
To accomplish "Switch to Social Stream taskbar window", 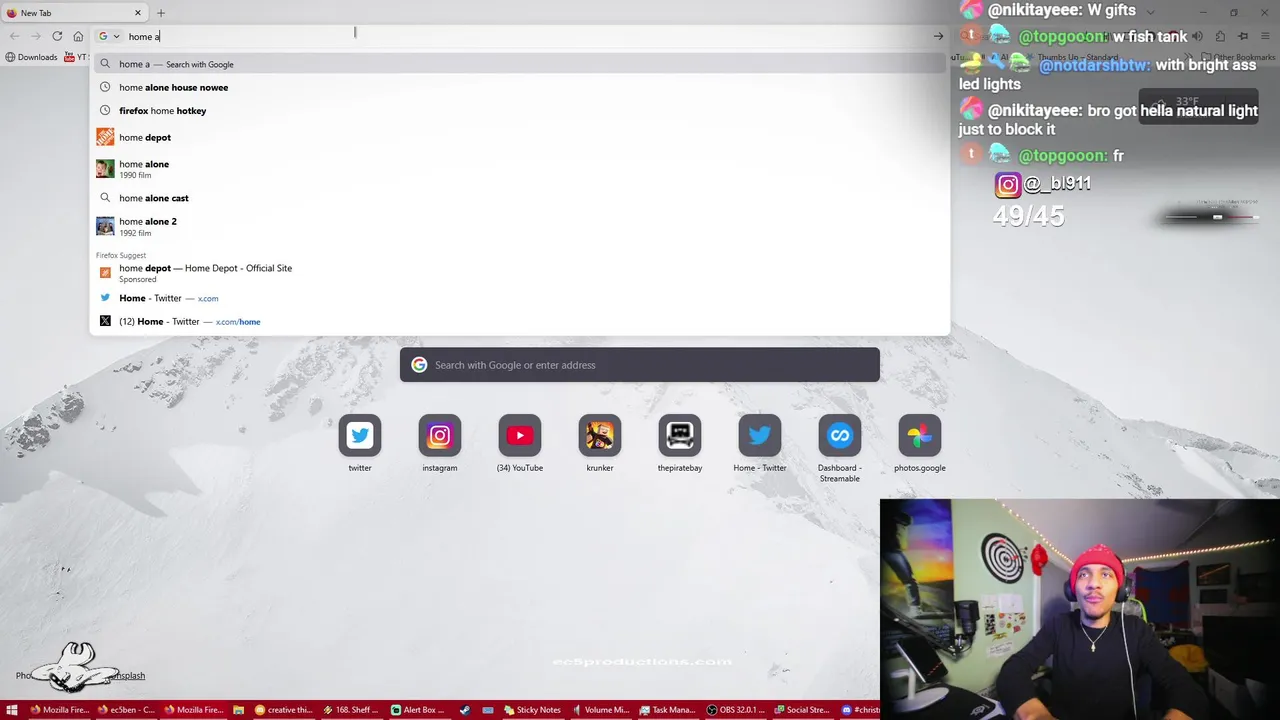I will (802, 710).
